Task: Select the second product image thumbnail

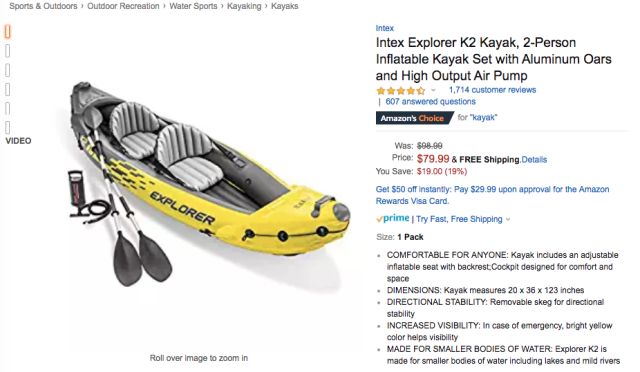Action: (x=7, y=51)
